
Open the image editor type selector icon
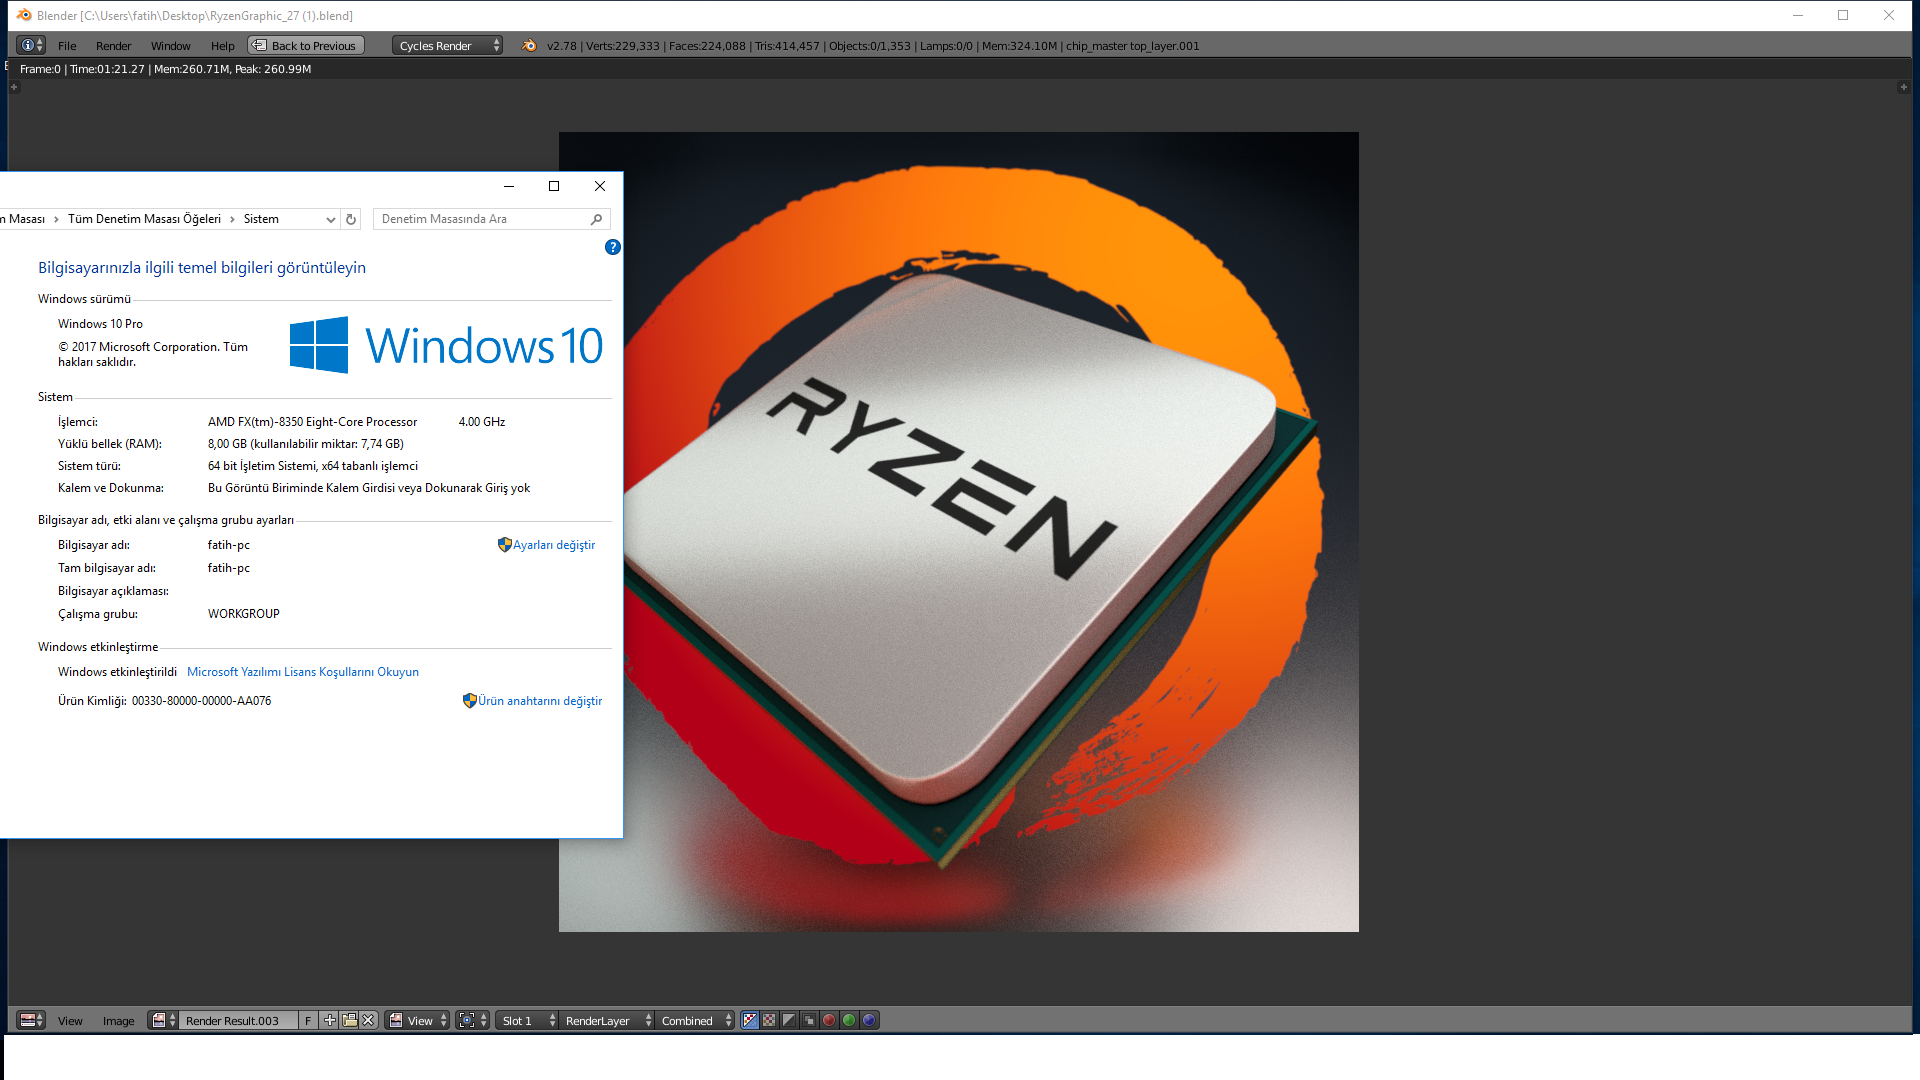coord(32,1020)
